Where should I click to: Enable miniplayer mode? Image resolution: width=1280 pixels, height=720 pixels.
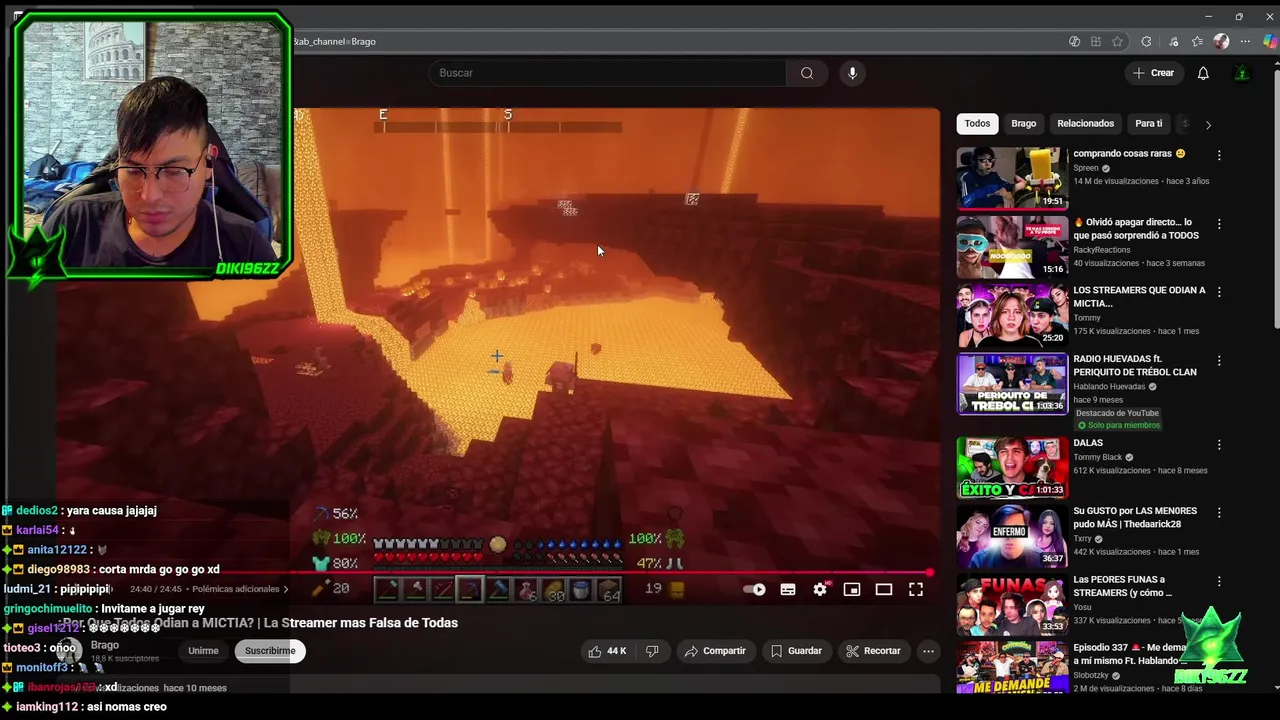pyautogui.click(x=852, y=590)
